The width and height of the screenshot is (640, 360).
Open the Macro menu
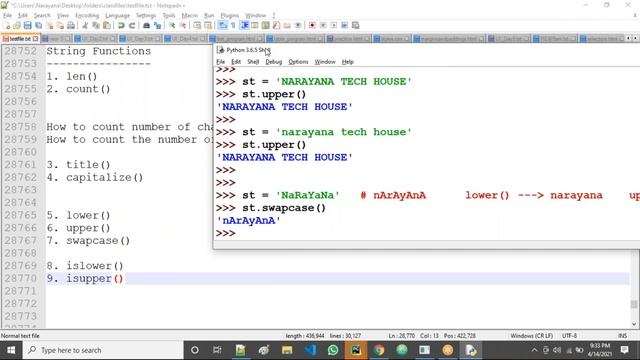click(189, 16)
